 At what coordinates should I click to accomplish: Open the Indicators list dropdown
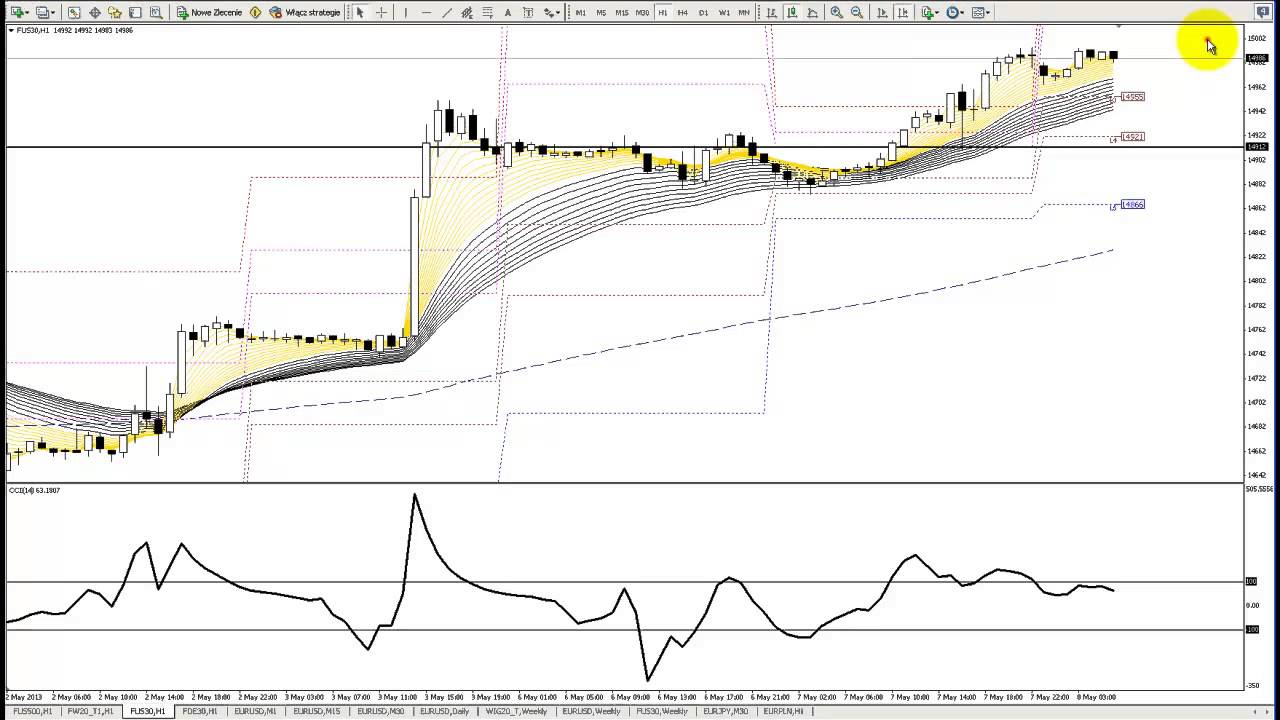(929, 12)
